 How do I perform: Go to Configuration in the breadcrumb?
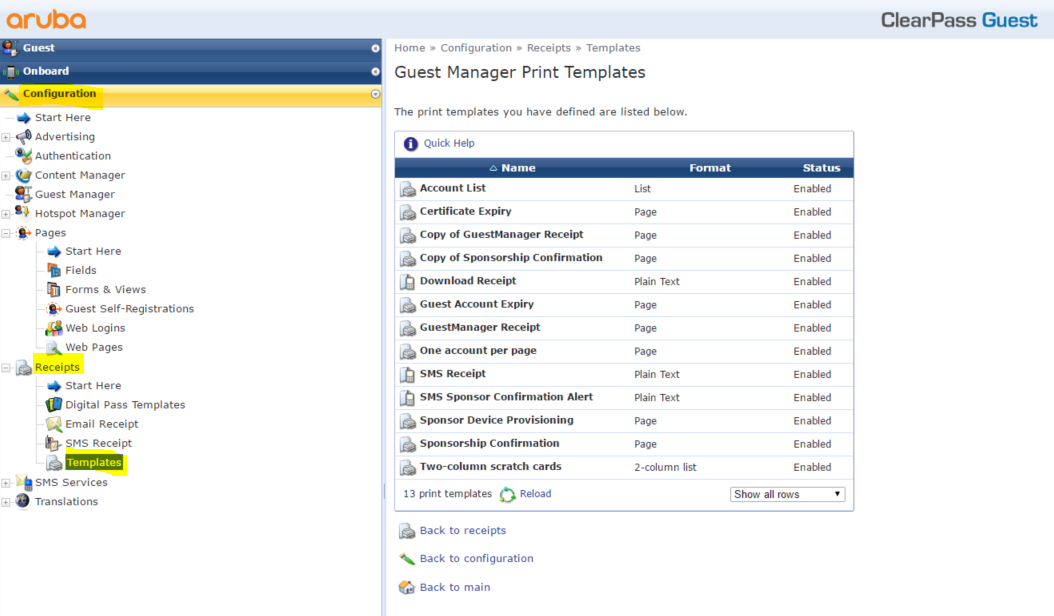476,48
